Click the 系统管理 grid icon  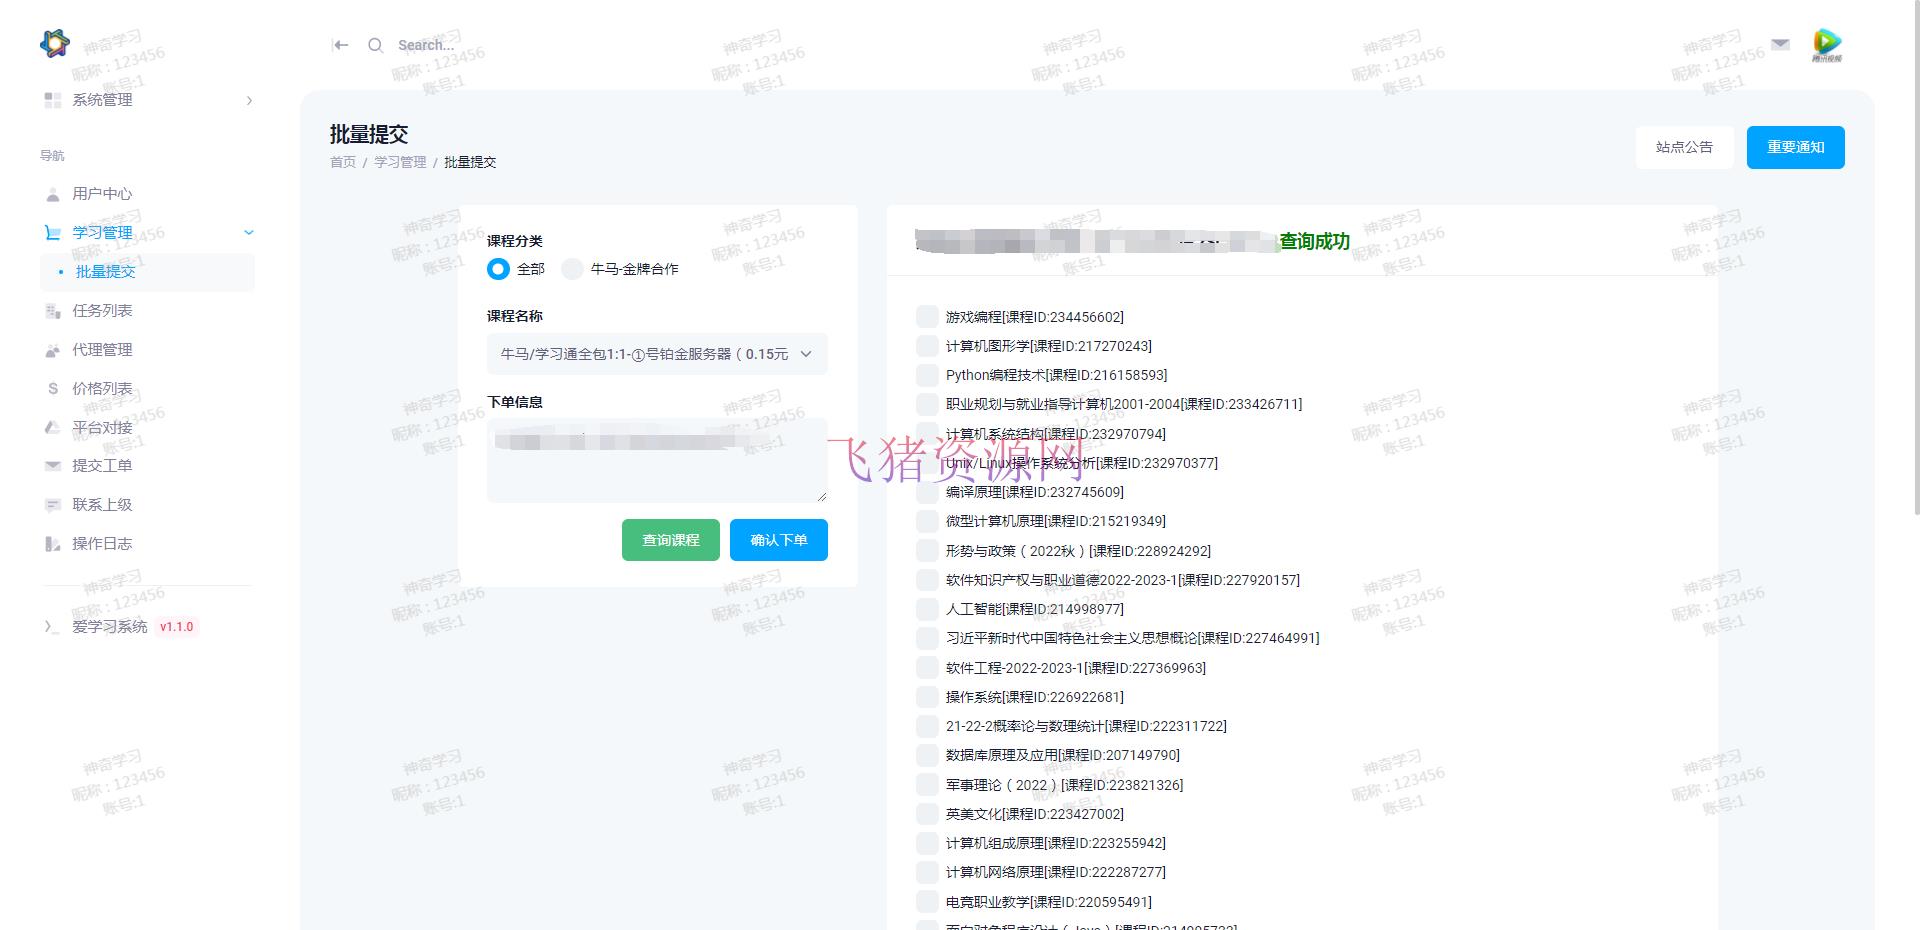[x=53, y=100]
